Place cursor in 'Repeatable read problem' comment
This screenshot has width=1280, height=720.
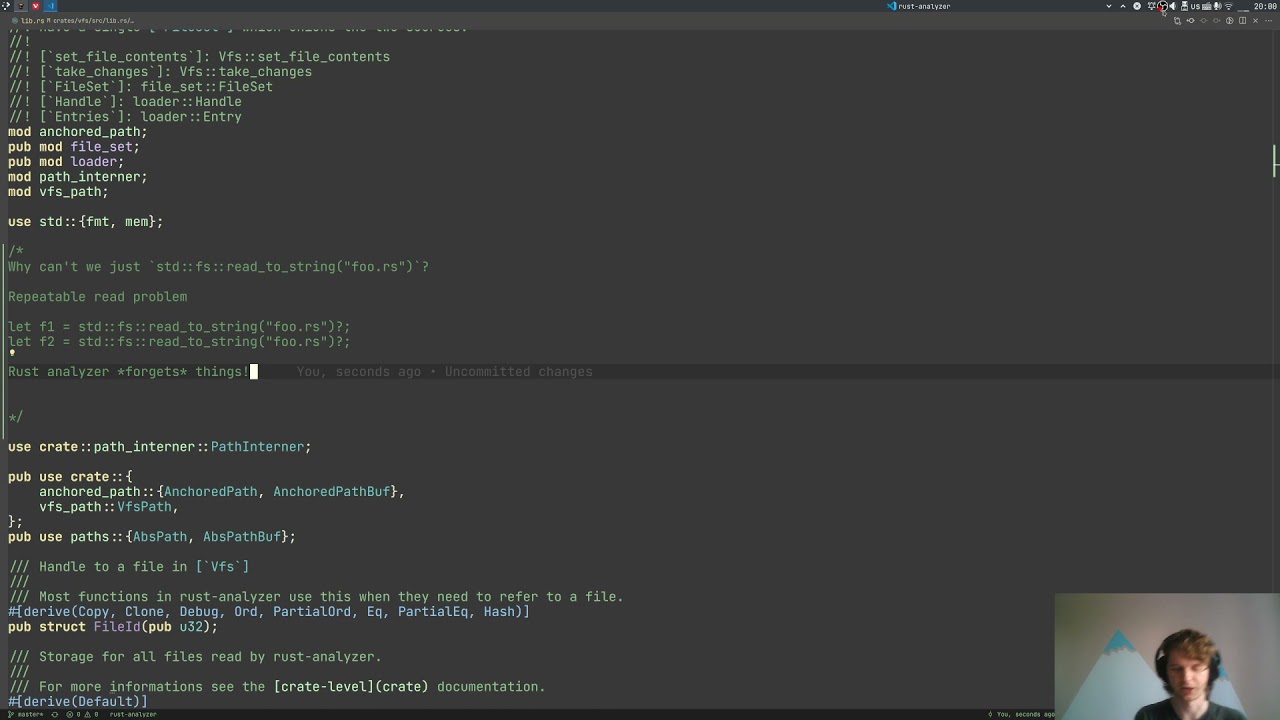coord(98,297)
